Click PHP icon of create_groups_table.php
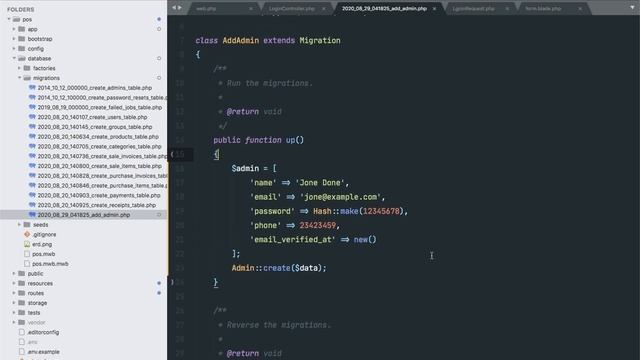Screen dimensions: 640x360 click(32, 127)
